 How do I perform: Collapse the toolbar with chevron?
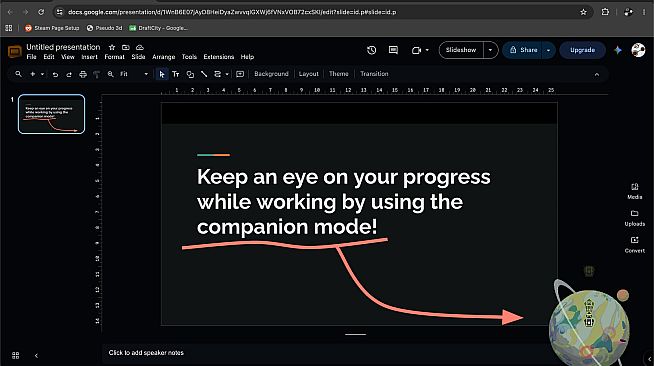[x=597, y=75]
